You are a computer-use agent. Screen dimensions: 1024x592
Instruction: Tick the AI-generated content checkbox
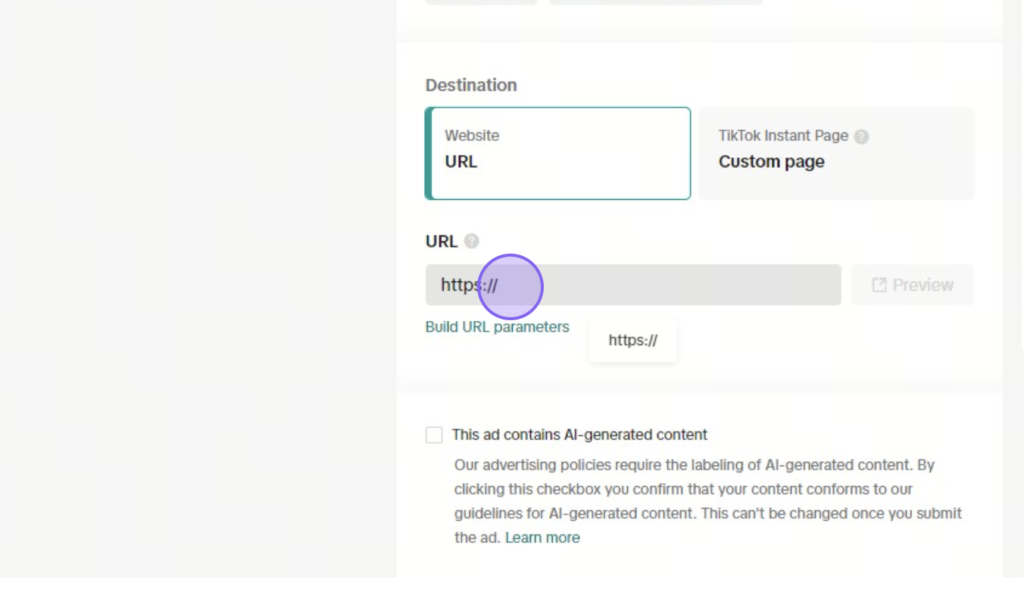pyautogui.click(x=434, y=435)
